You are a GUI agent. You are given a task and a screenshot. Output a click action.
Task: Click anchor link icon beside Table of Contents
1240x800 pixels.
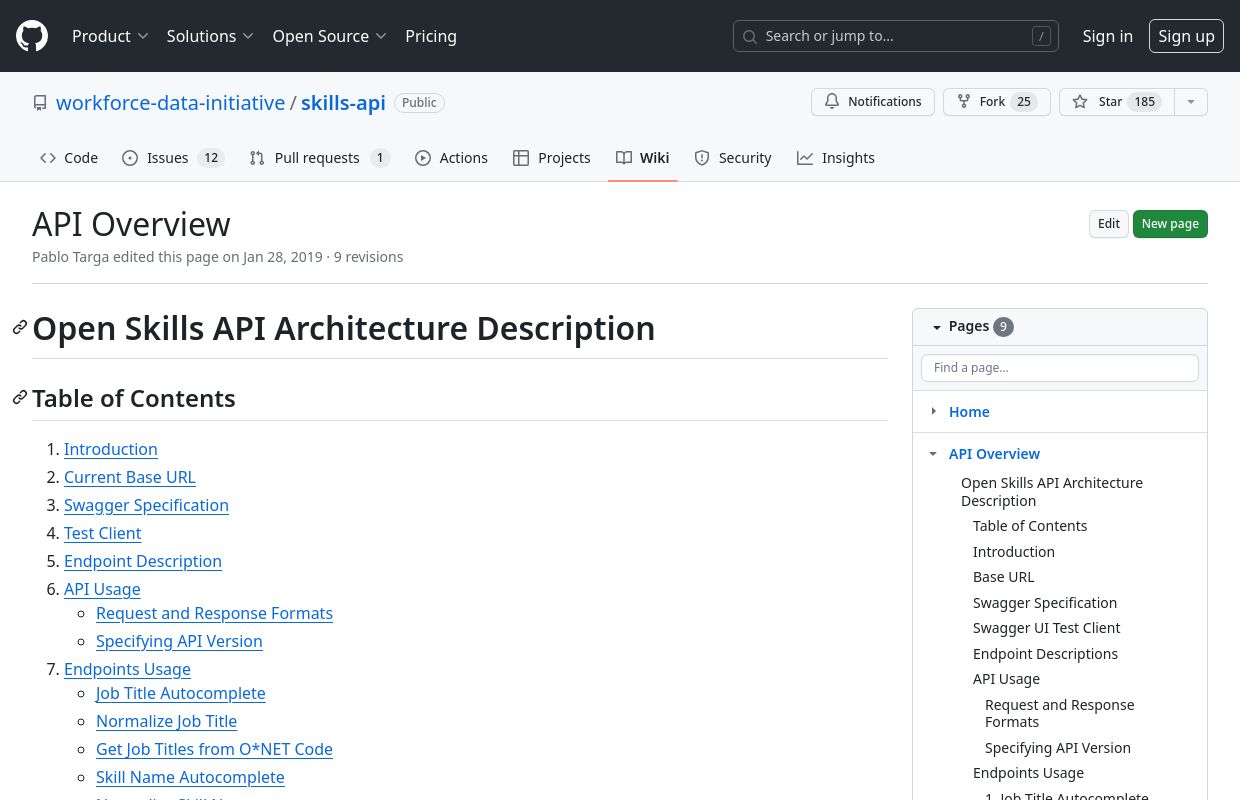click(x=20, y=398)
